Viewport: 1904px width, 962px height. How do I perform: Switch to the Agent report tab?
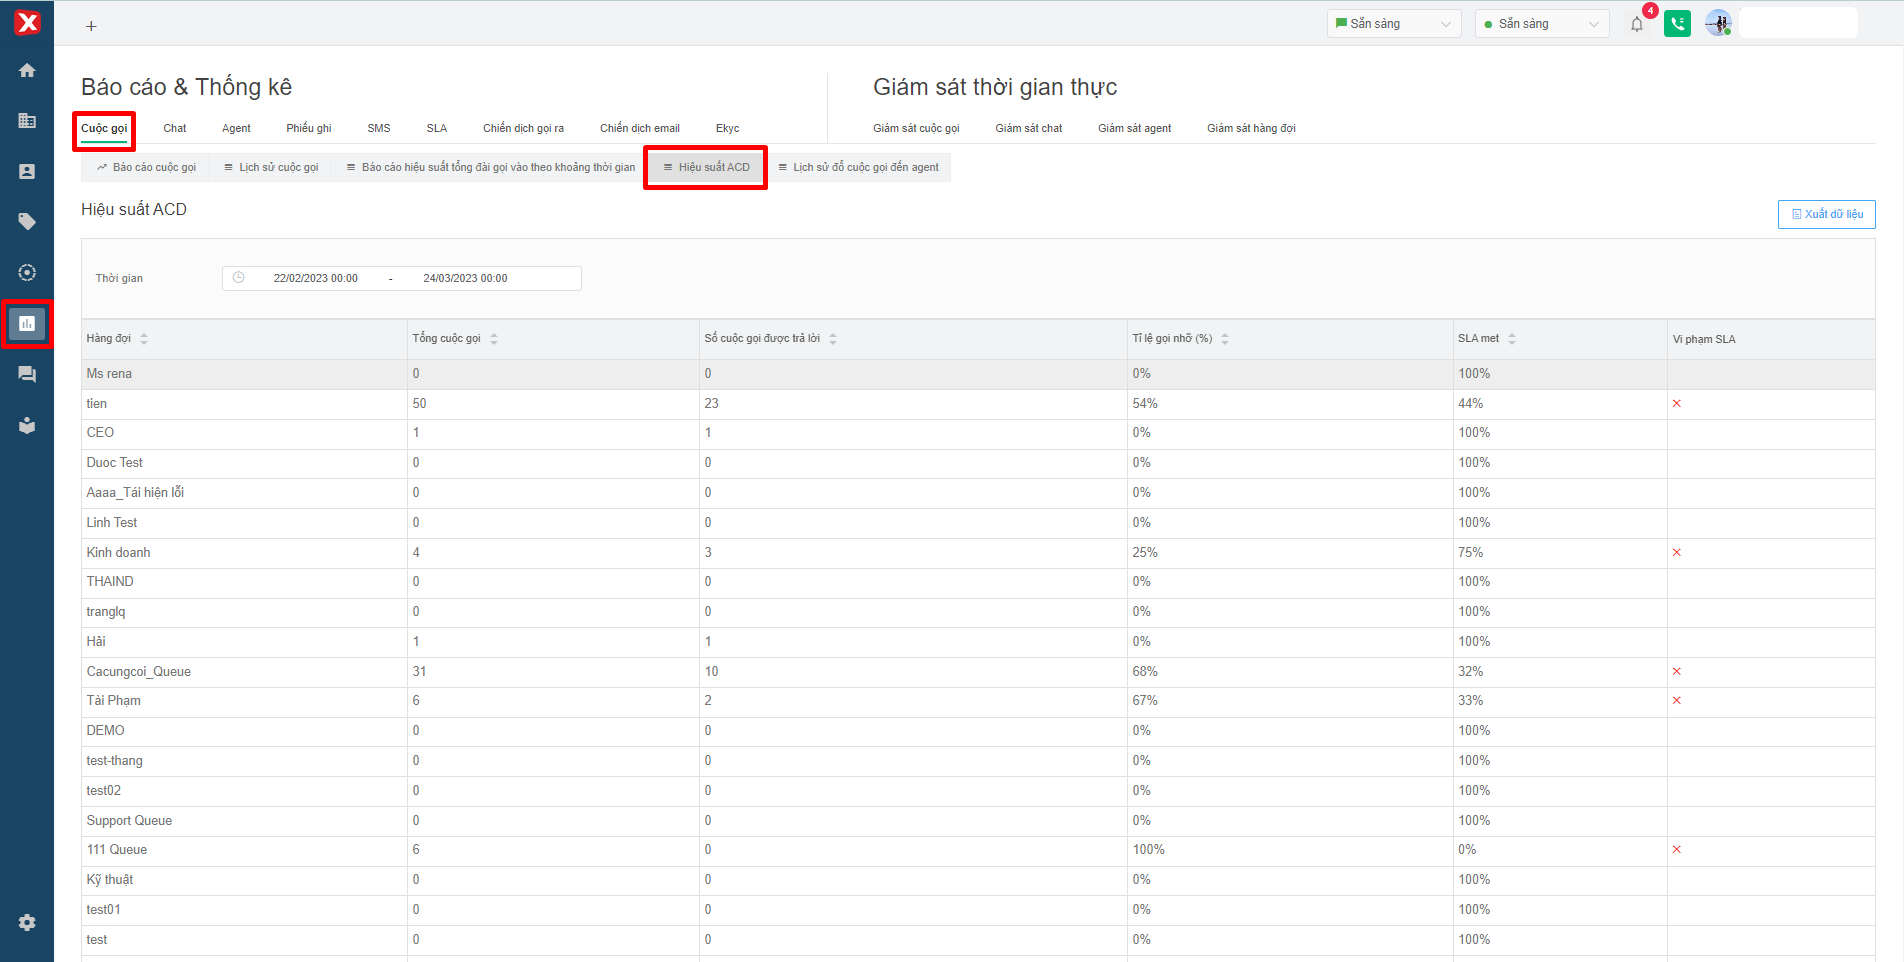(236, 128)
